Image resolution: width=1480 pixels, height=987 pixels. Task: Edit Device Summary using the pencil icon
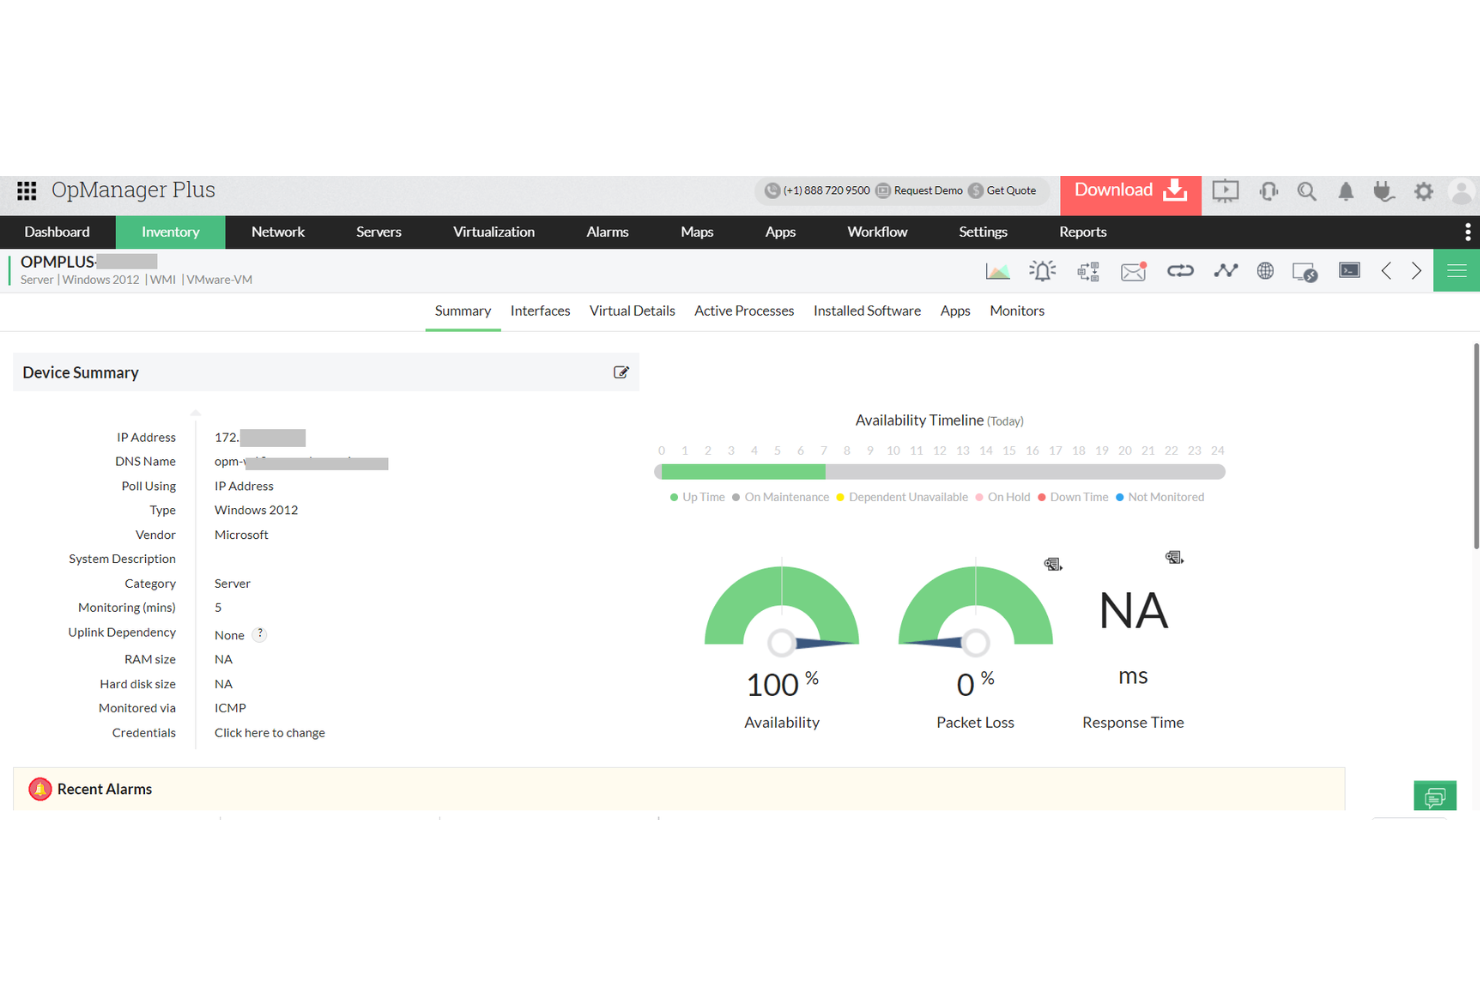pos(621,372)
